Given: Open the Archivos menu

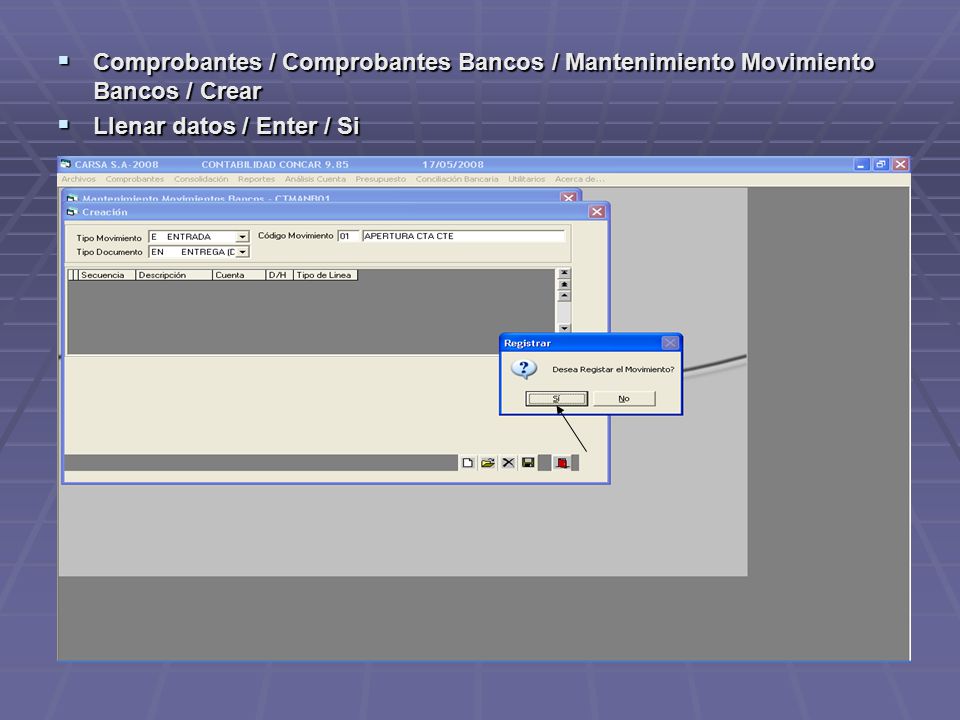Looking at the screenshot, I should pyautogui.click(x=78, y=179).
